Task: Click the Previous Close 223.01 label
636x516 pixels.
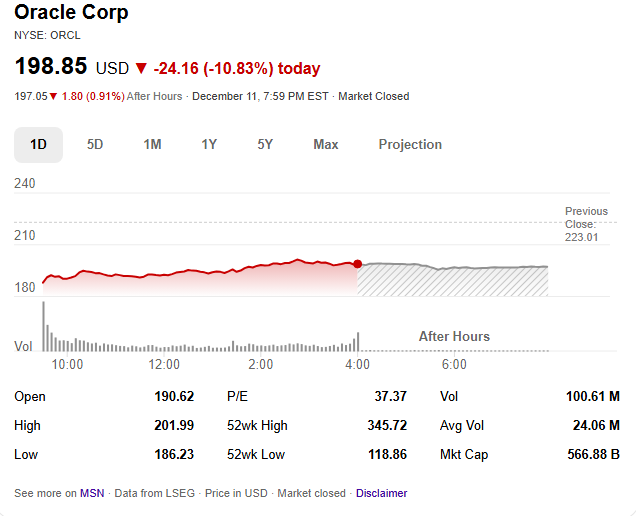Action: tap(586, 224)
